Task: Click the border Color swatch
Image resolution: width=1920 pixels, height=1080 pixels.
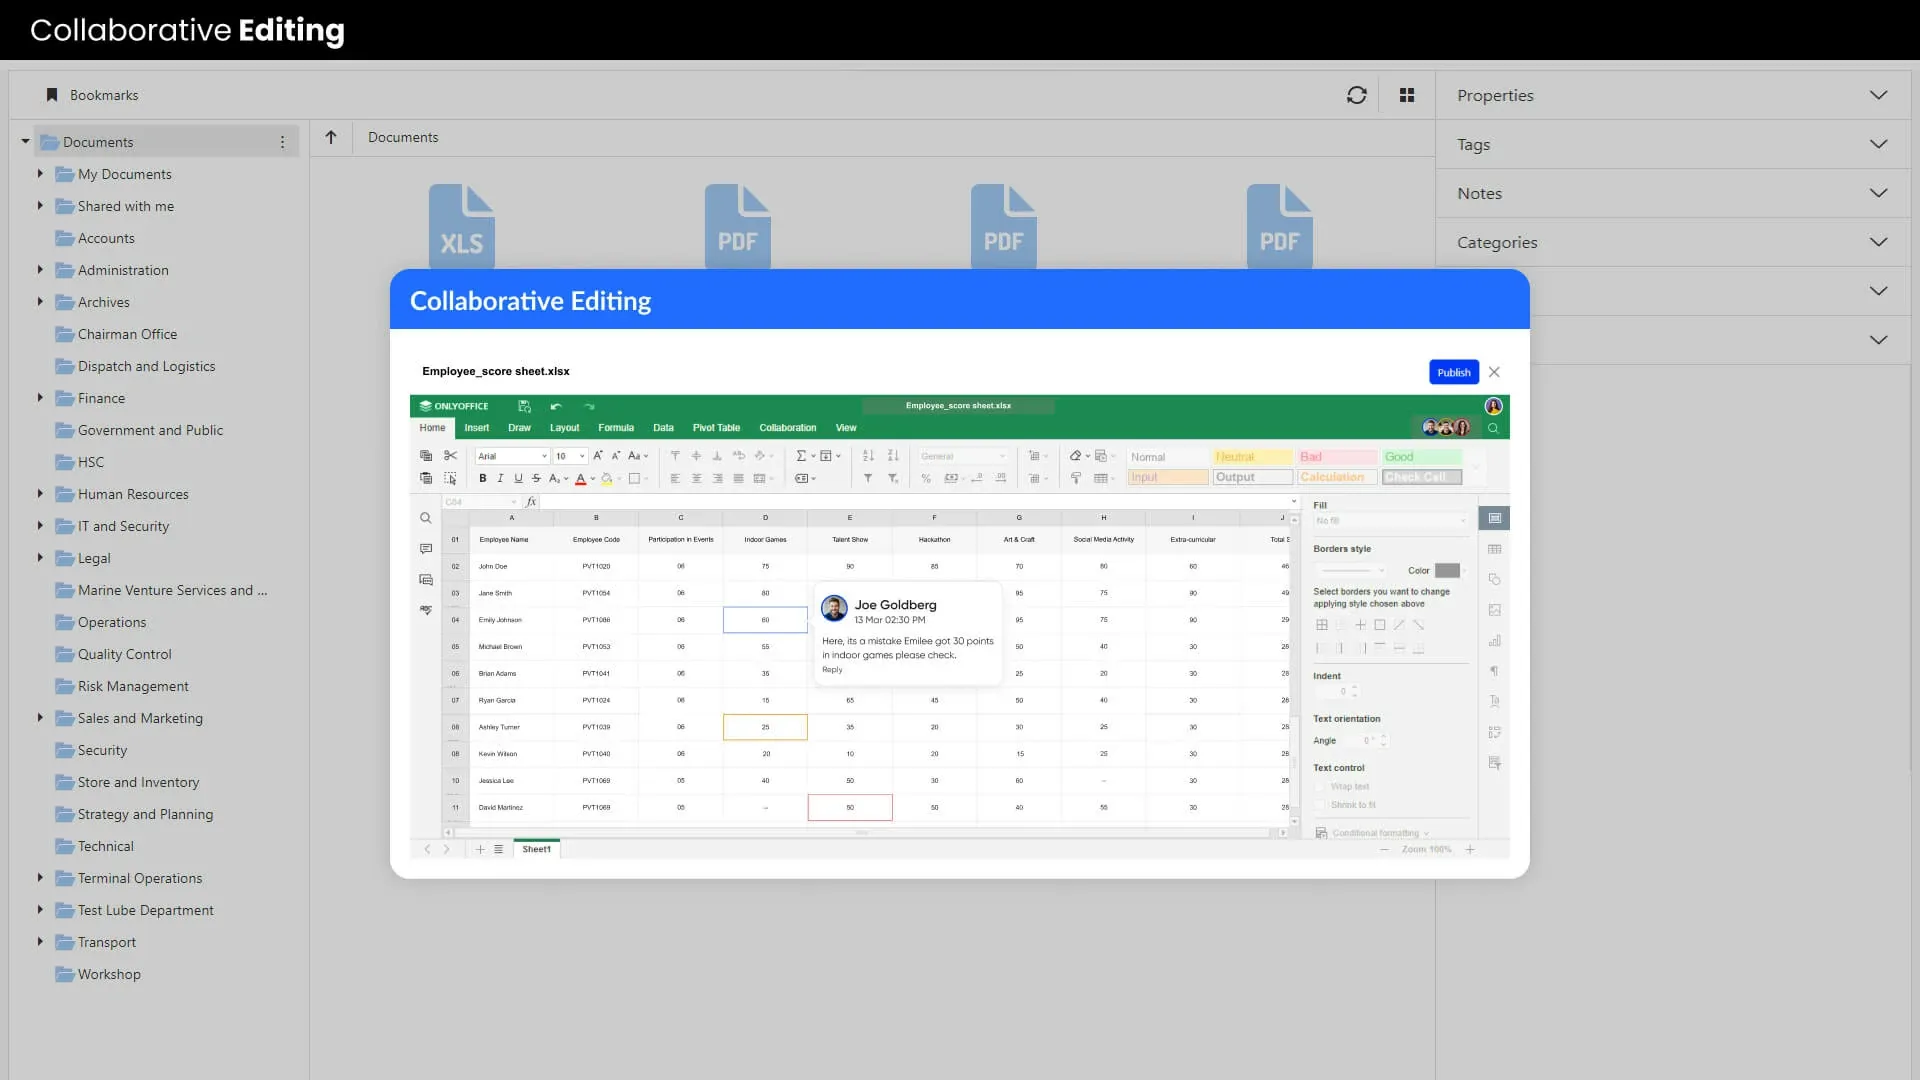Action: (1447, 571)
